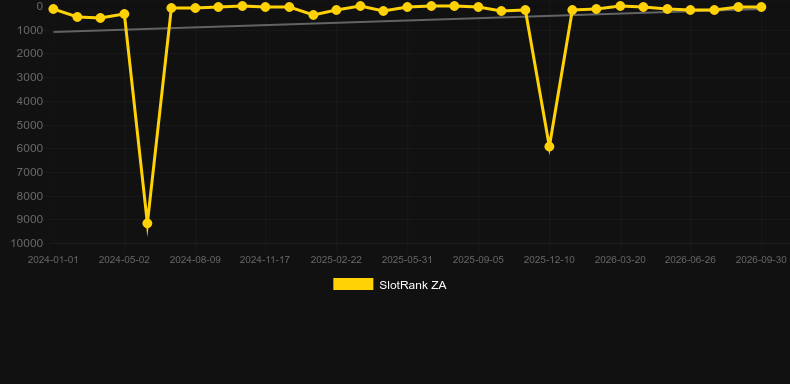This screenshot has width=790, height=384.
Task: Click the data point above 2024-05-02
Action: coord(124,14)
